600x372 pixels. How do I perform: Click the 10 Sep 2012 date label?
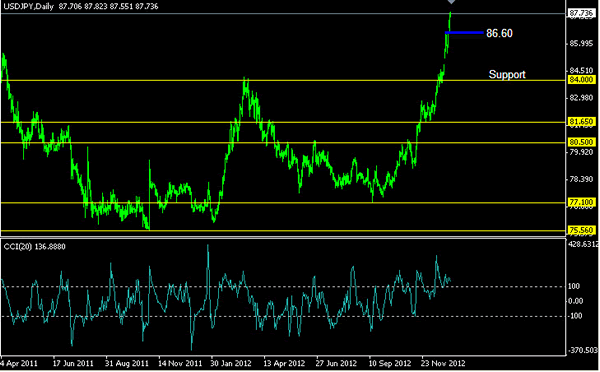coord(390,363)
